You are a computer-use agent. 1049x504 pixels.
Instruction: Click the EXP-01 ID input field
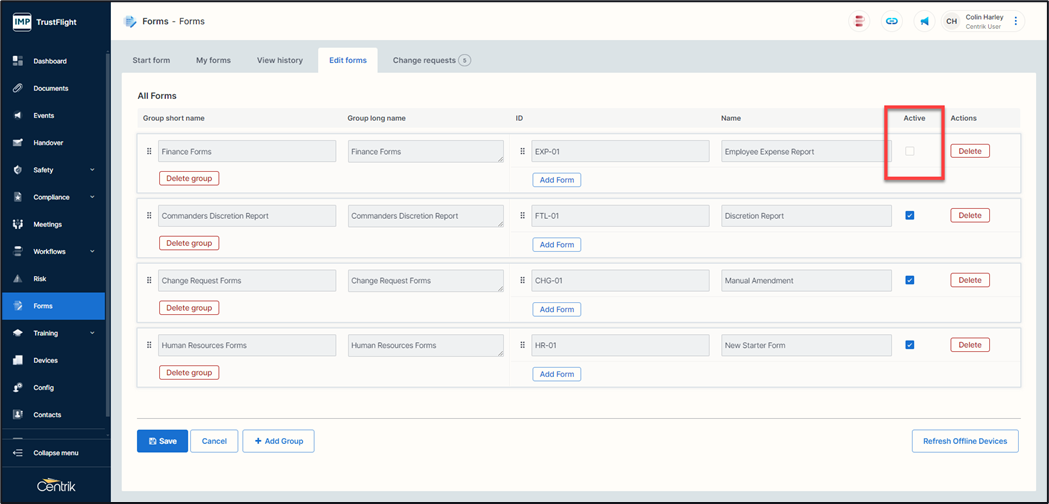point(619,152)
